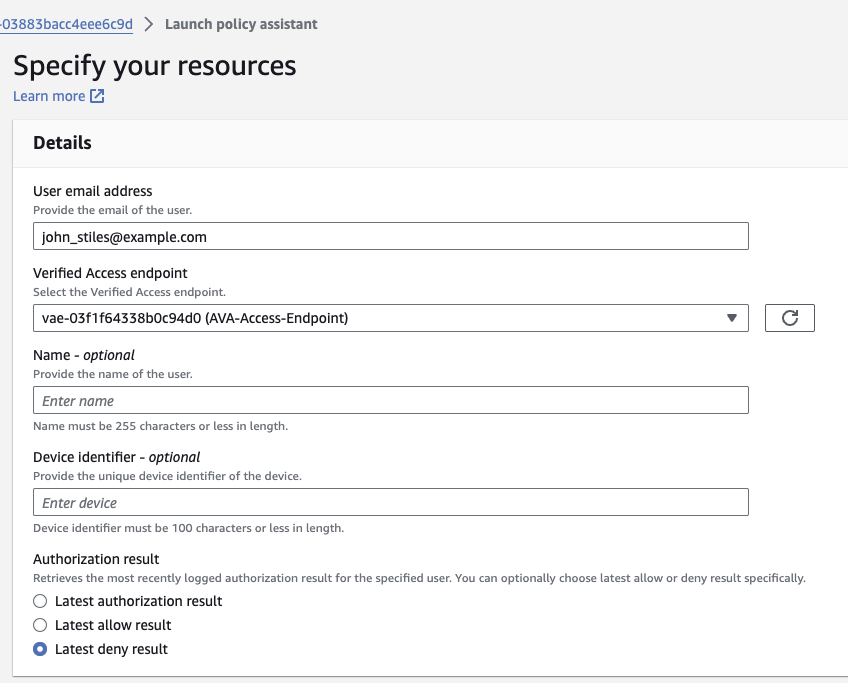
Task: Focus the Enter name input field
Action: tap(390, 400)
